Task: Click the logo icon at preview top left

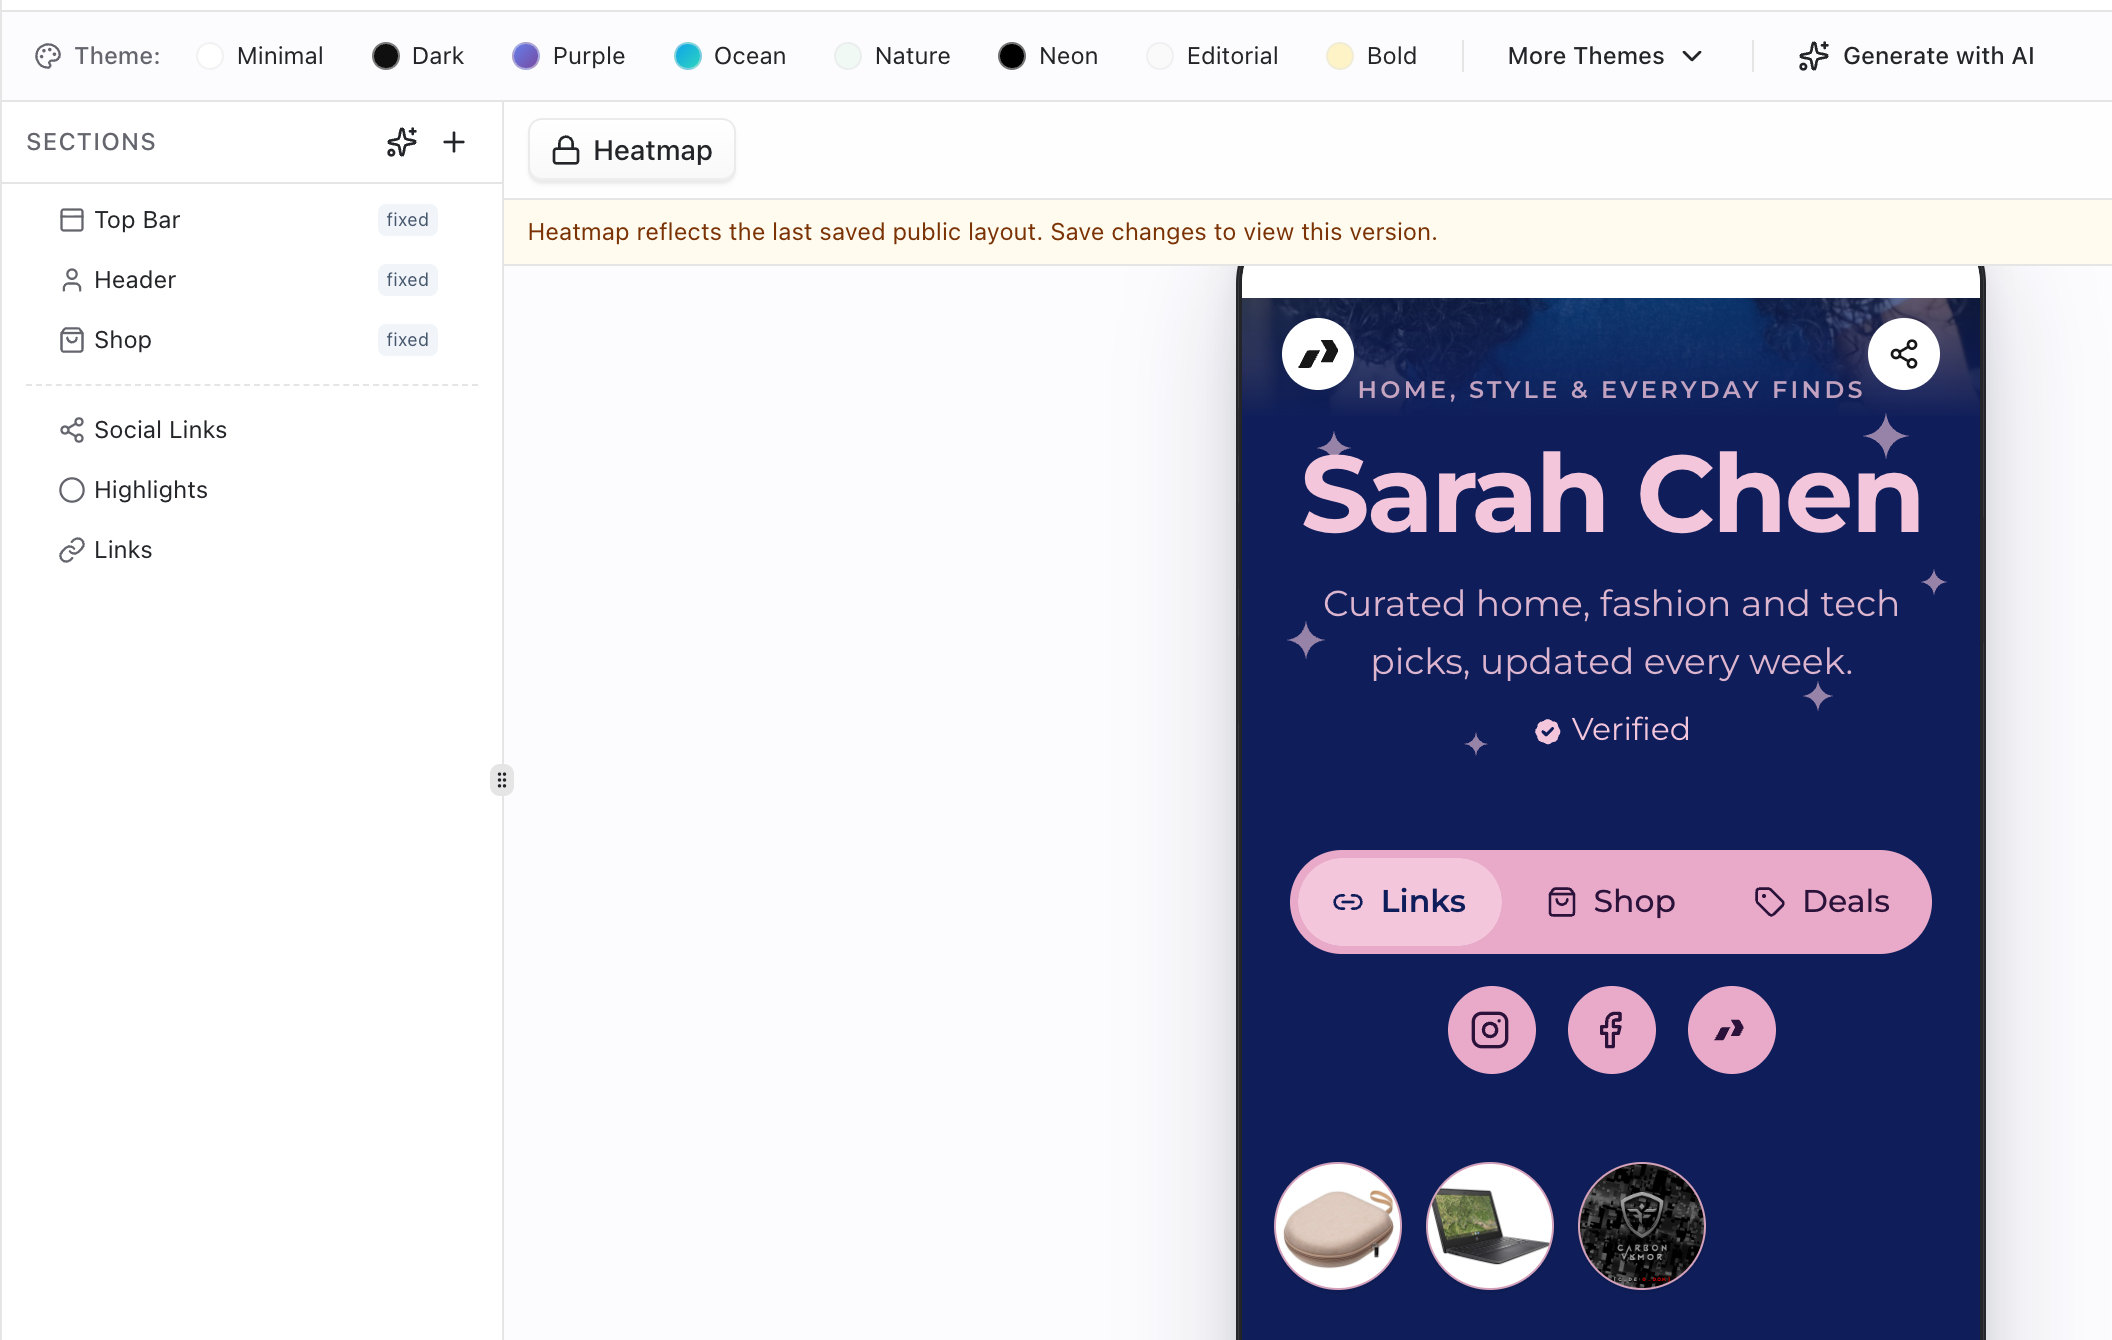Action: tap(1318, 354)
